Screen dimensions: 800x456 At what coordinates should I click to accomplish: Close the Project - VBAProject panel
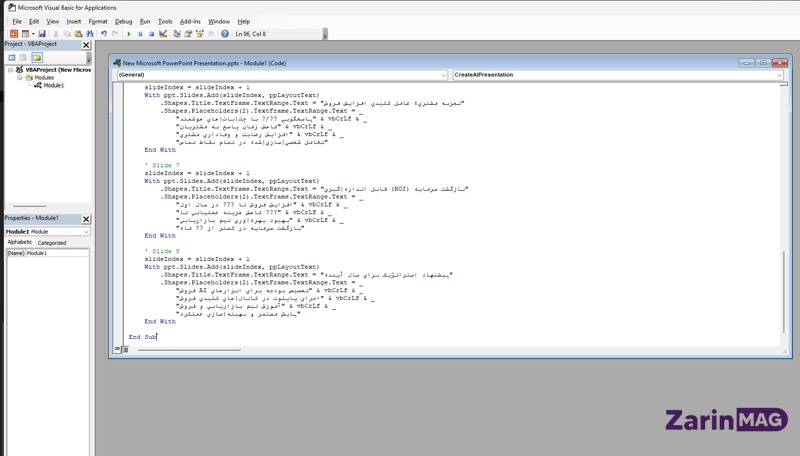coord(86,45)
